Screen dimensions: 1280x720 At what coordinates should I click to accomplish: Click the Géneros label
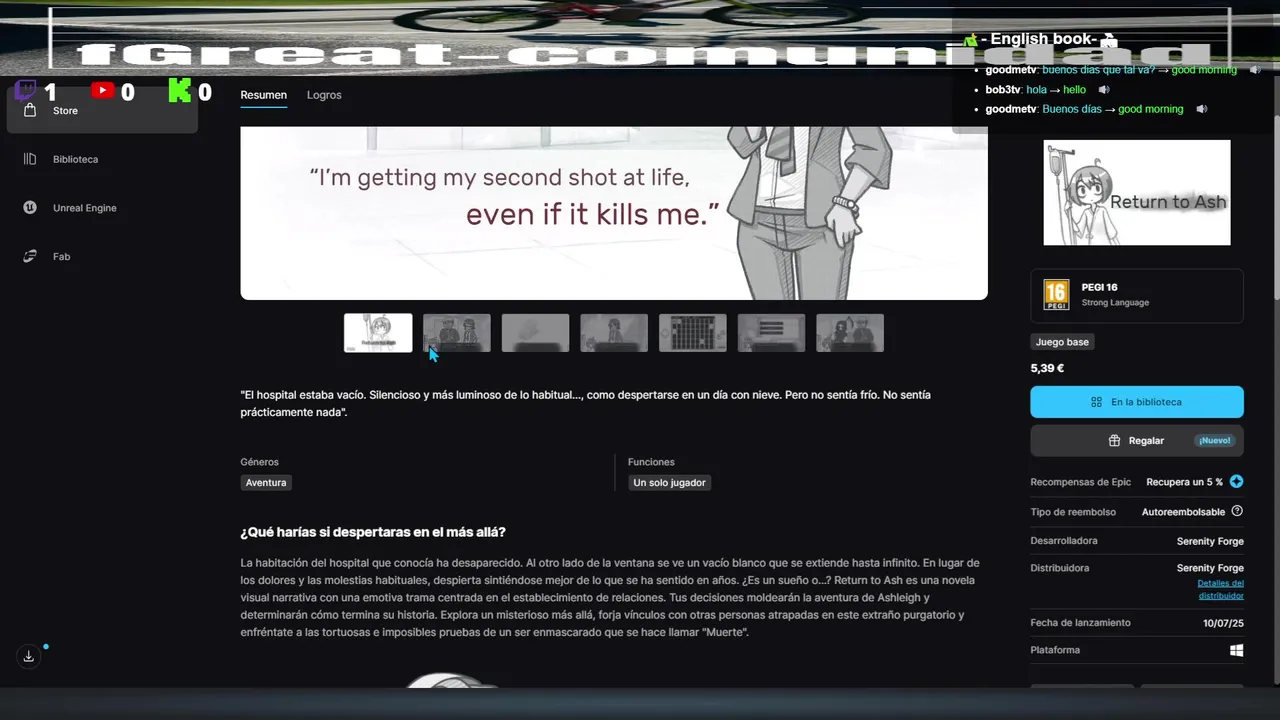tap(260, 462)
